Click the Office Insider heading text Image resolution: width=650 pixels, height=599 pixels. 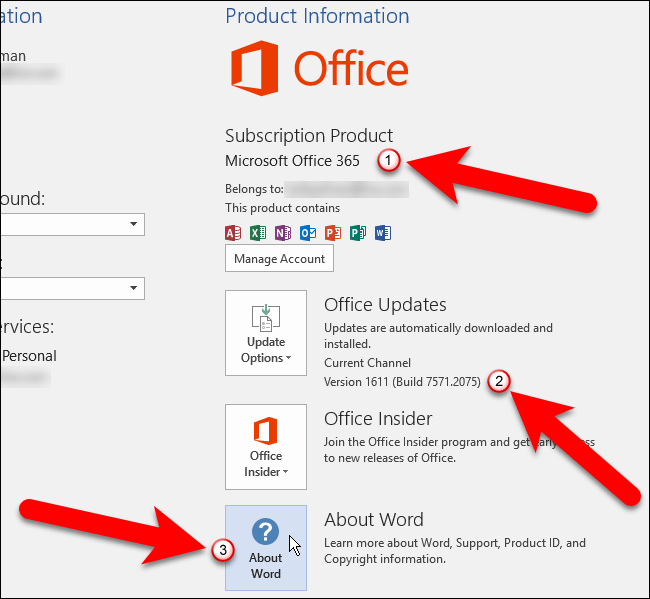(378, 419)
